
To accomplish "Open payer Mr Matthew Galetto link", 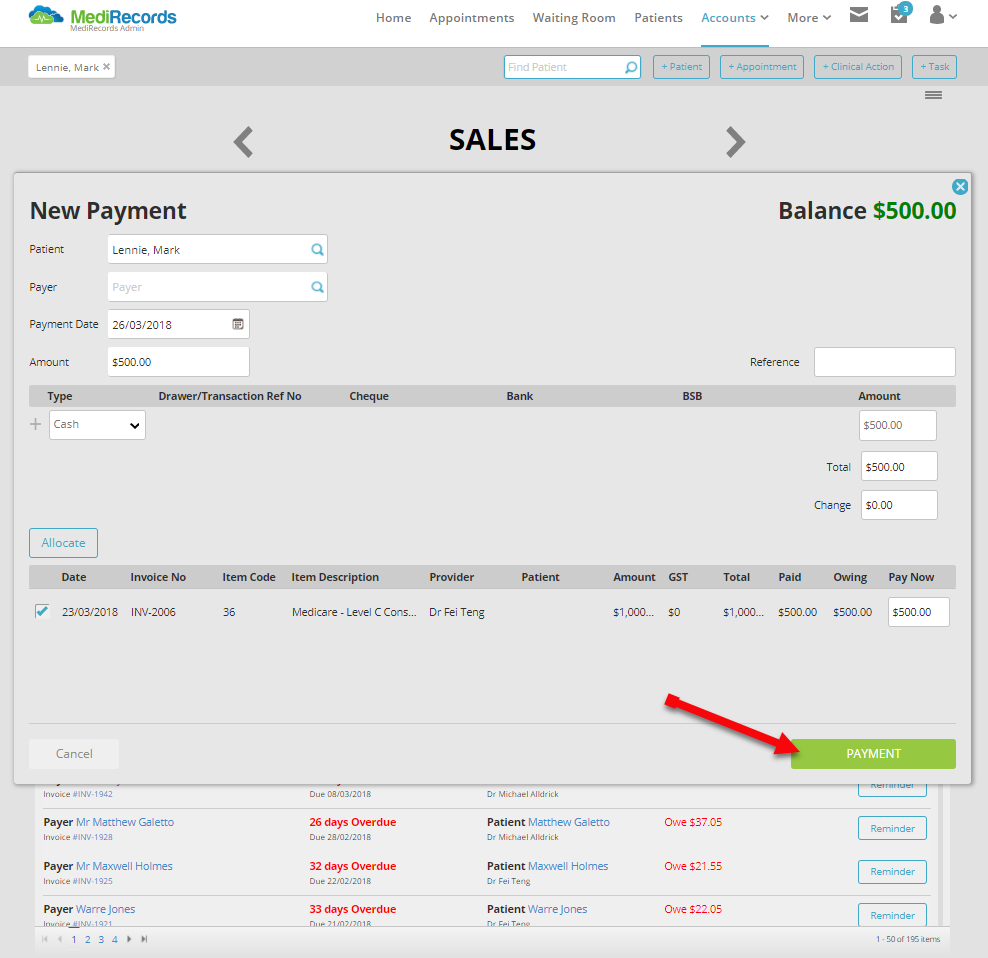I will click(125, 822).
